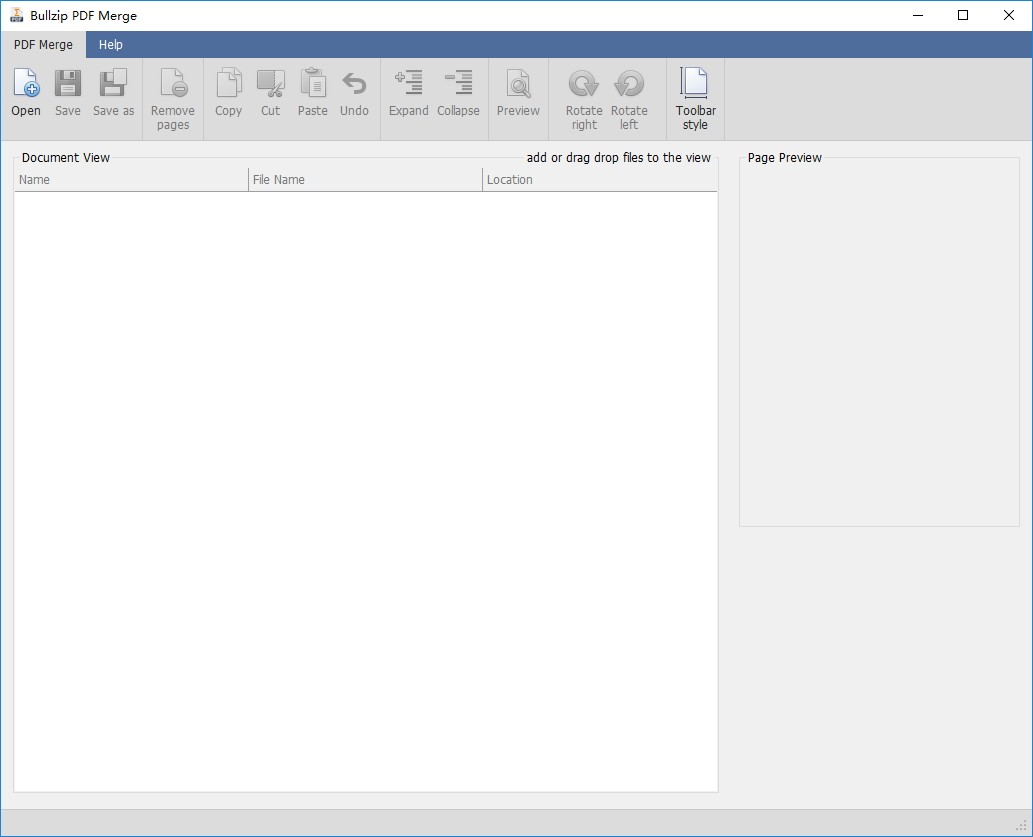
Task: Rotate page left using toolbar icon
Action: point(629,84)
